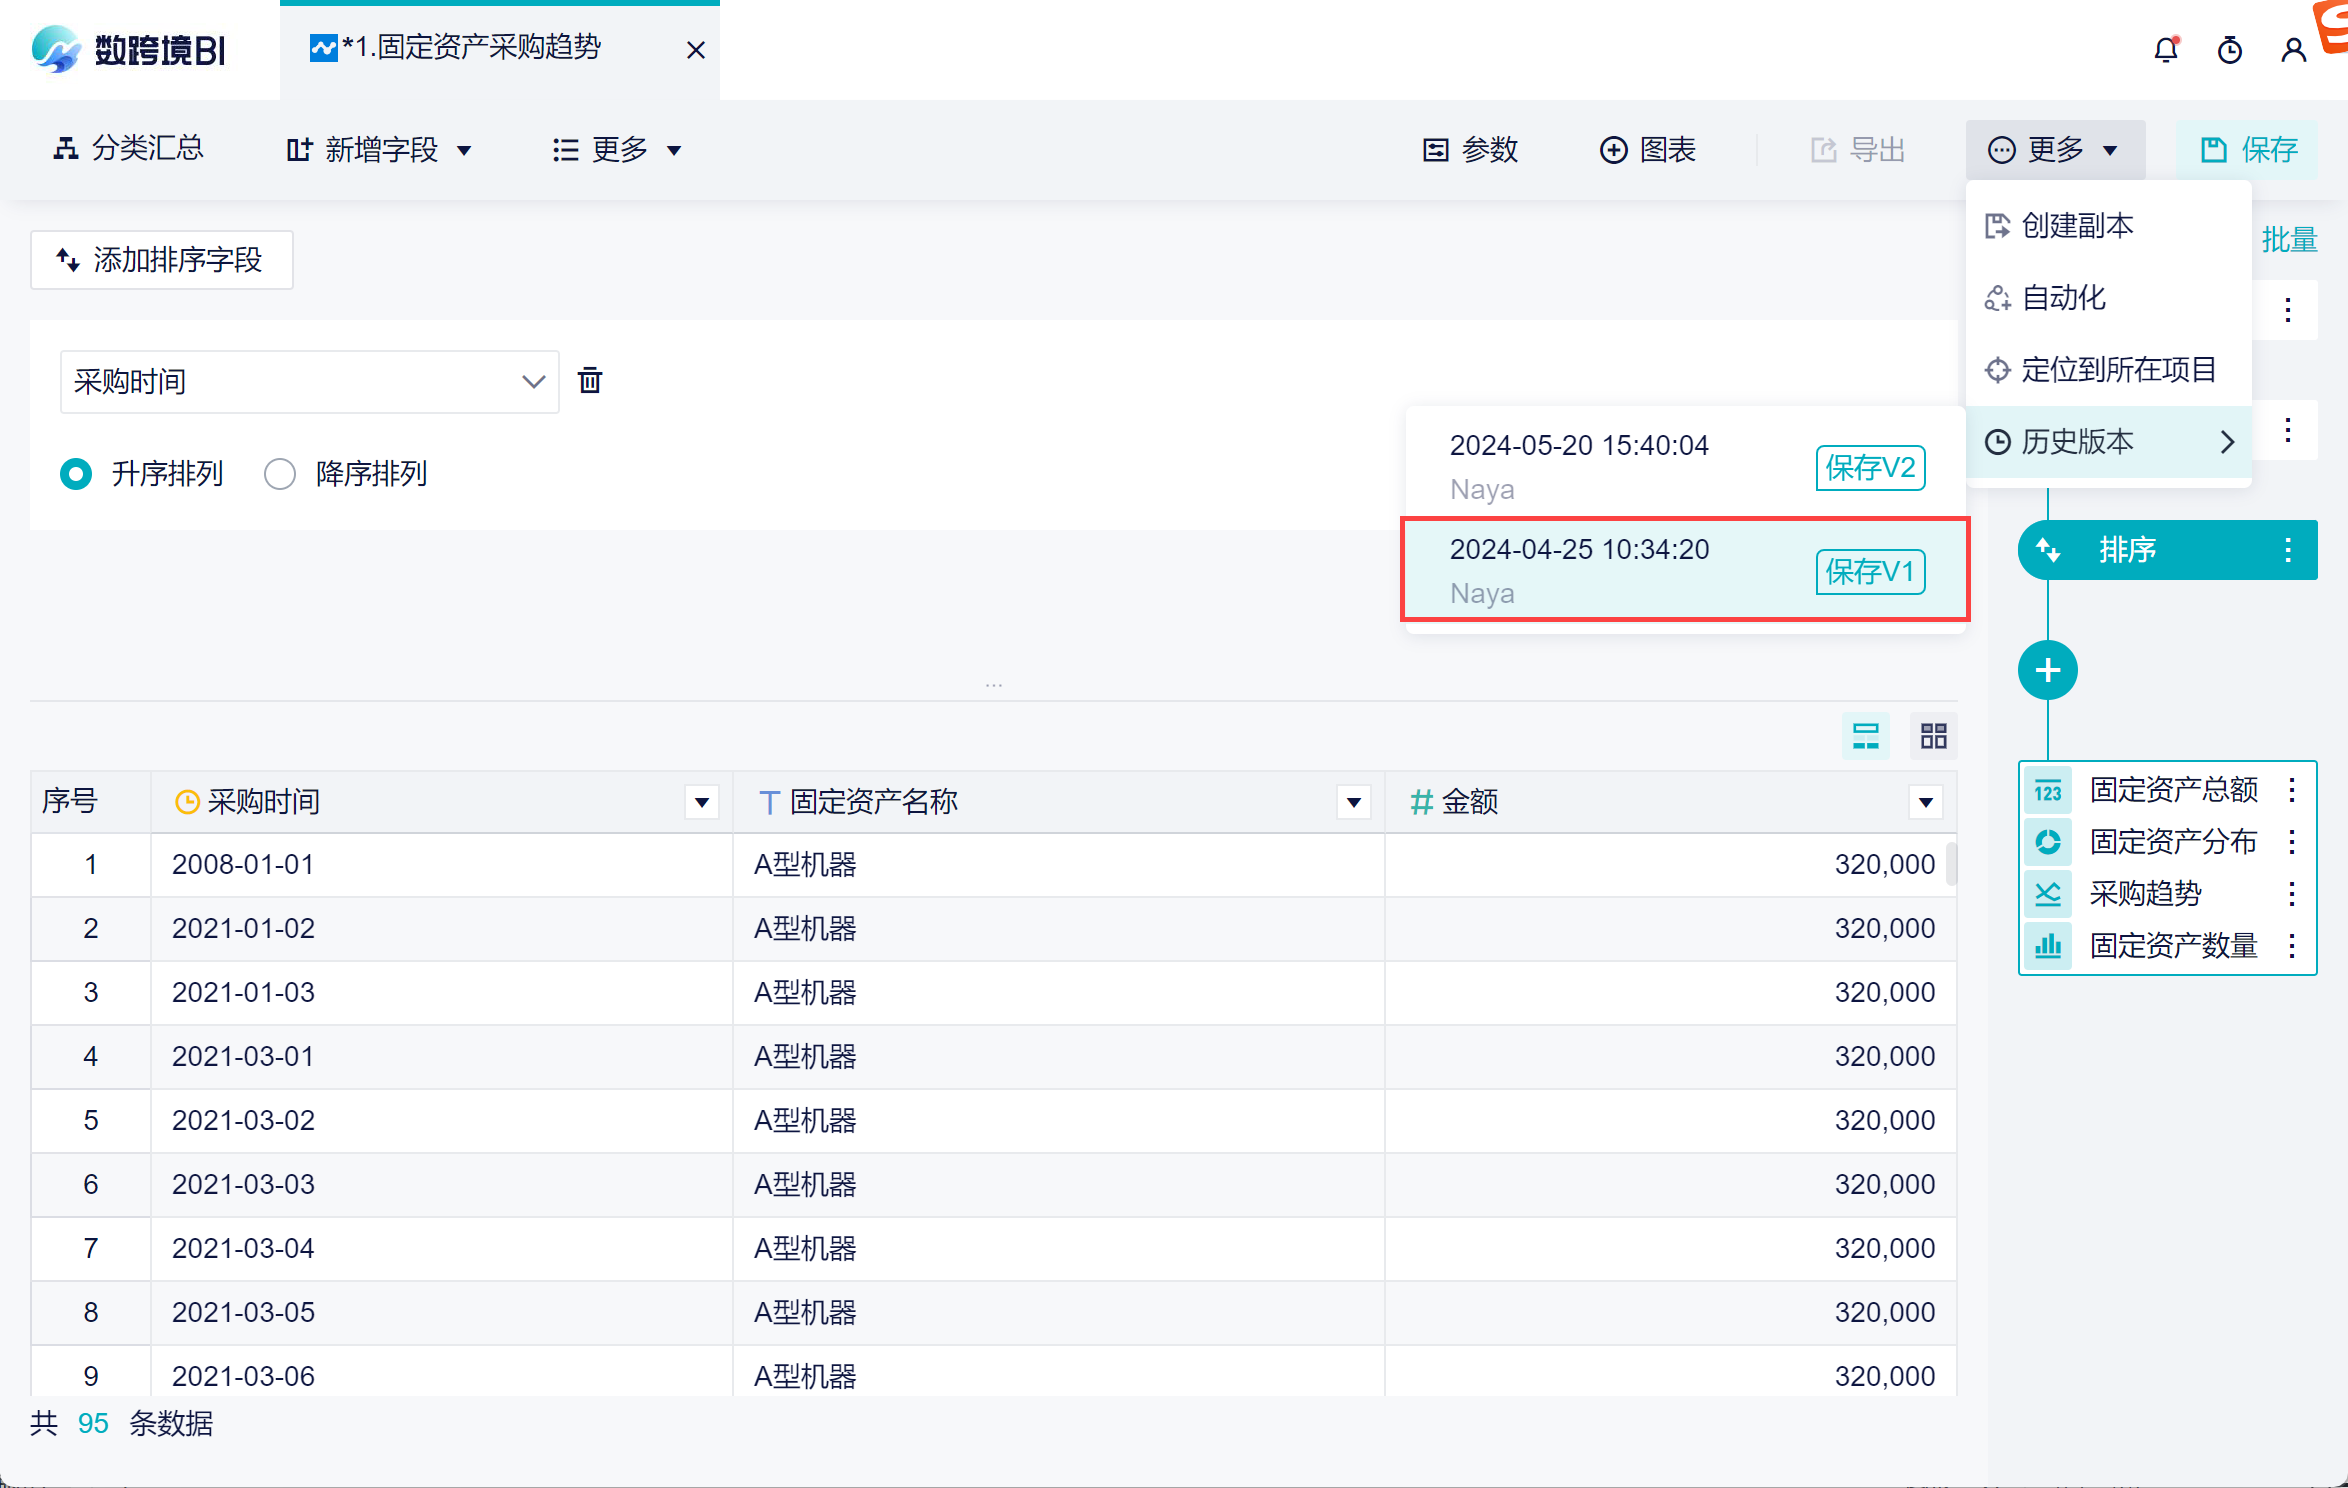Open filter arrow on 金额 column
The image size is (2348, 1488).
point(1925,802)
